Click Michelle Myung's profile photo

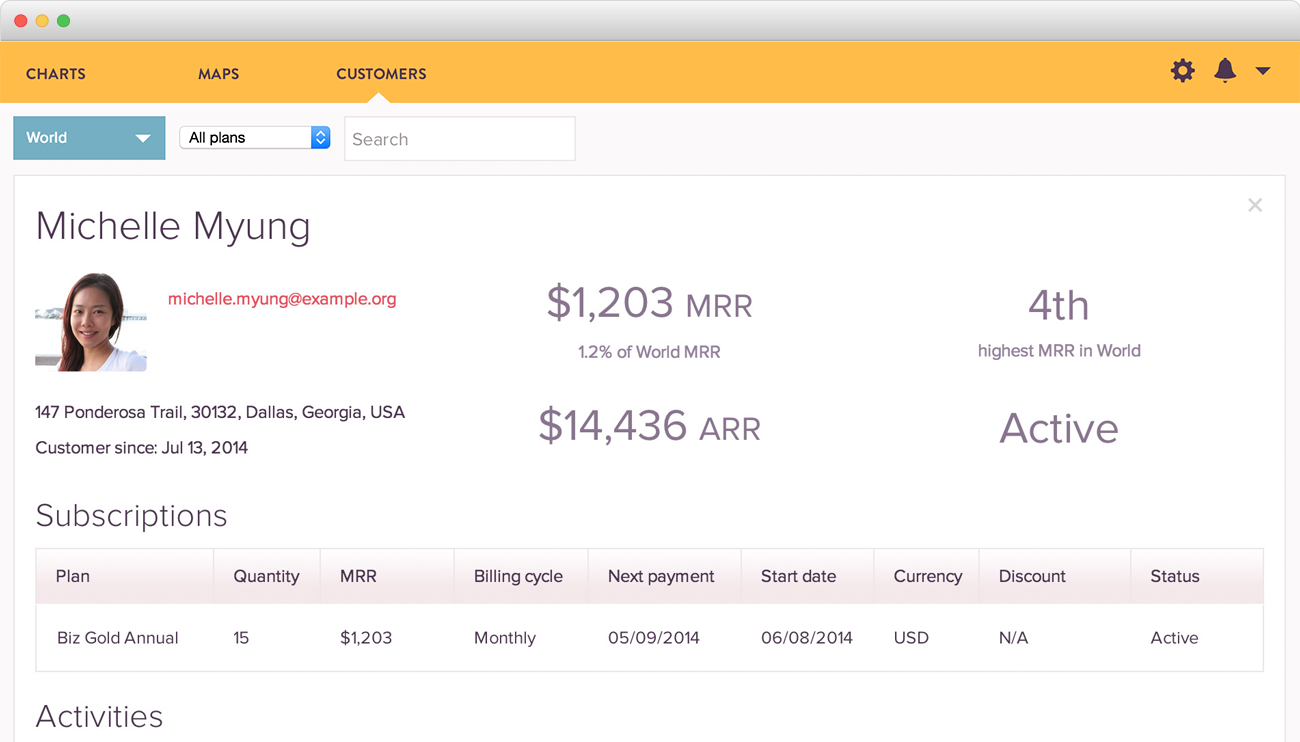tap(91, 322)
